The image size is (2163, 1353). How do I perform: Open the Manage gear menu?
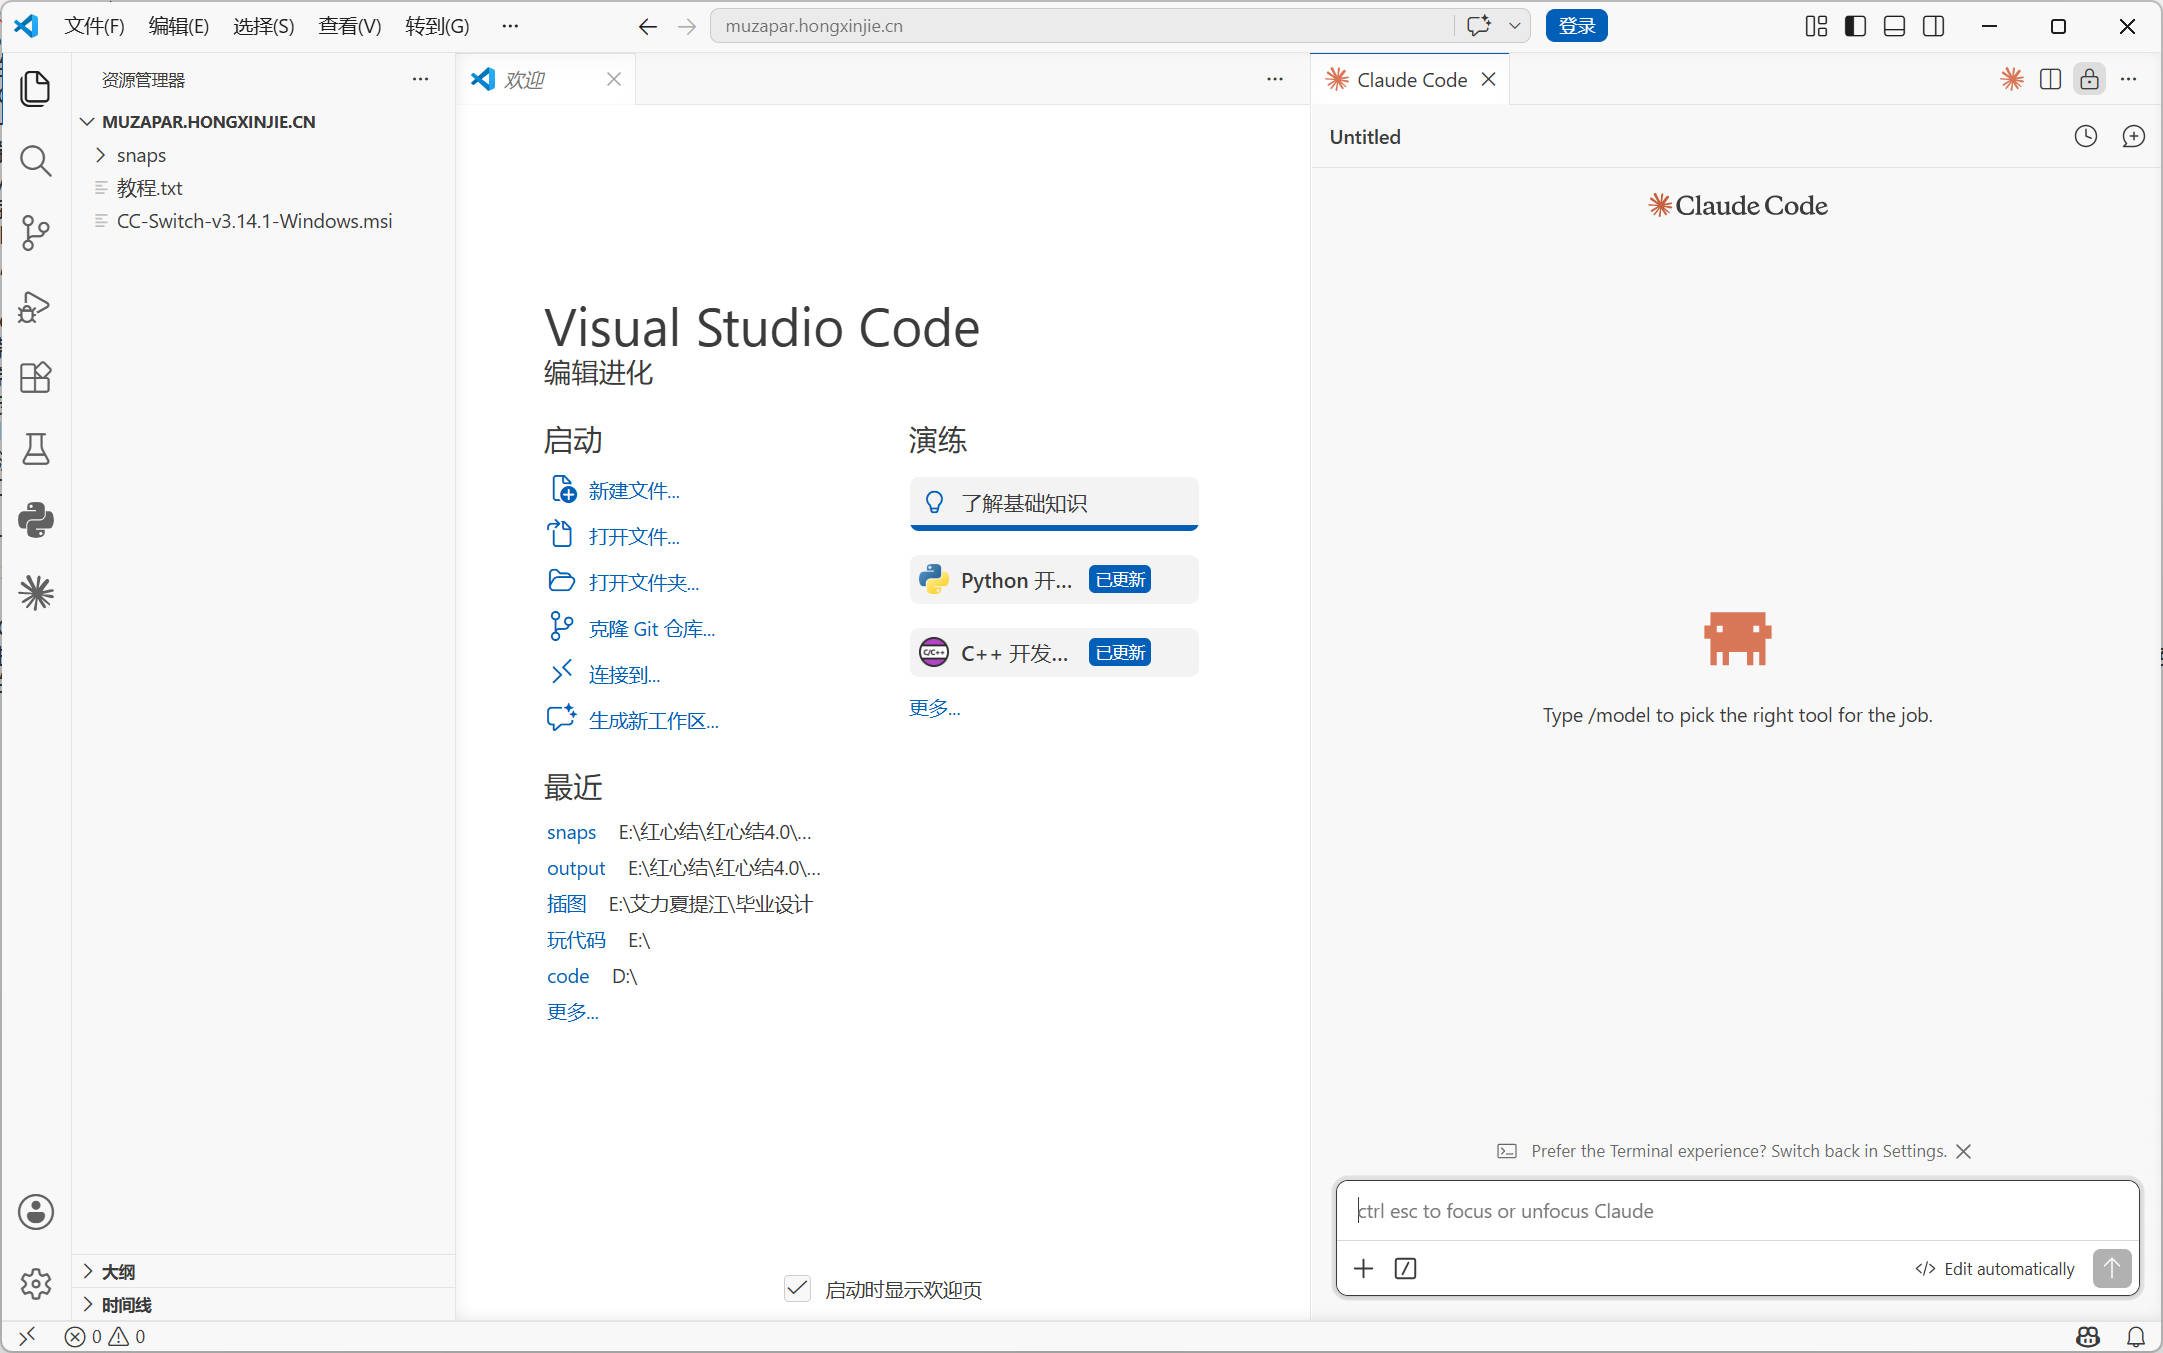(35, 1283)
